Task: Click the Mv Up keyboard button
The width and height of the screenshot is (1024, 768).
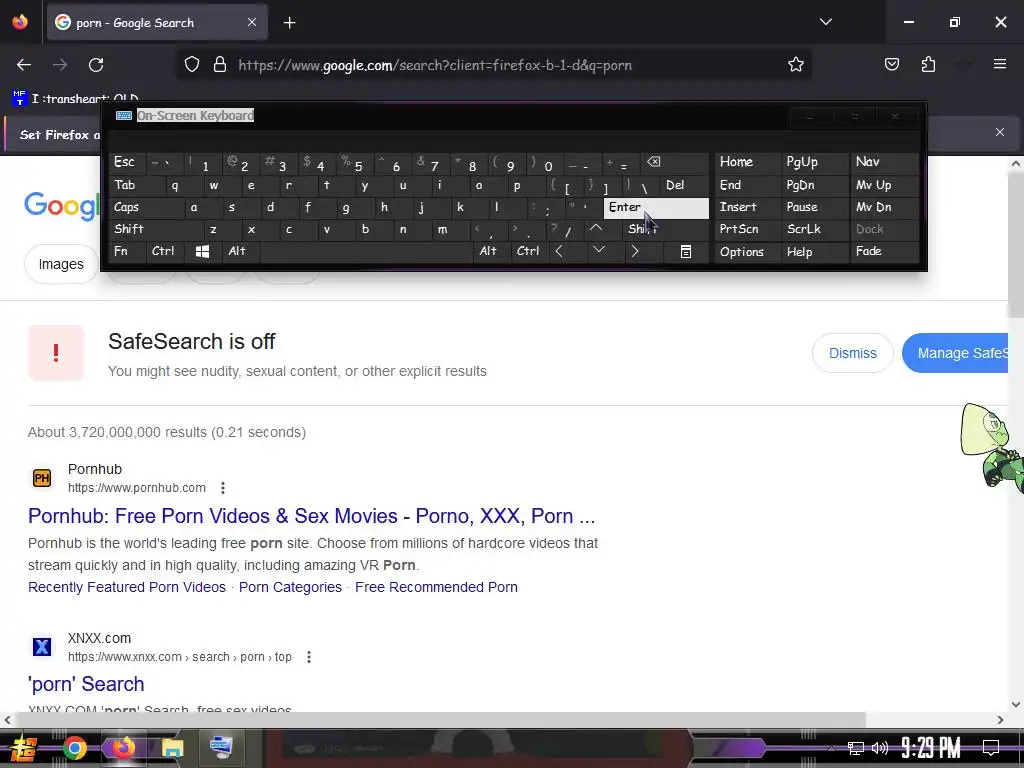Action: tap(884, 185)
